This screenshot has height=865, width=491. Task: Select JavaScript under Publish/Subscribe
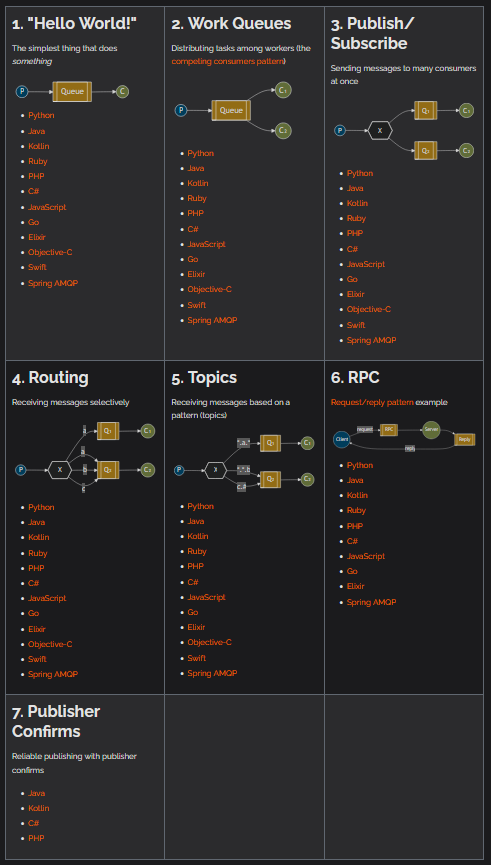(366, 264)
